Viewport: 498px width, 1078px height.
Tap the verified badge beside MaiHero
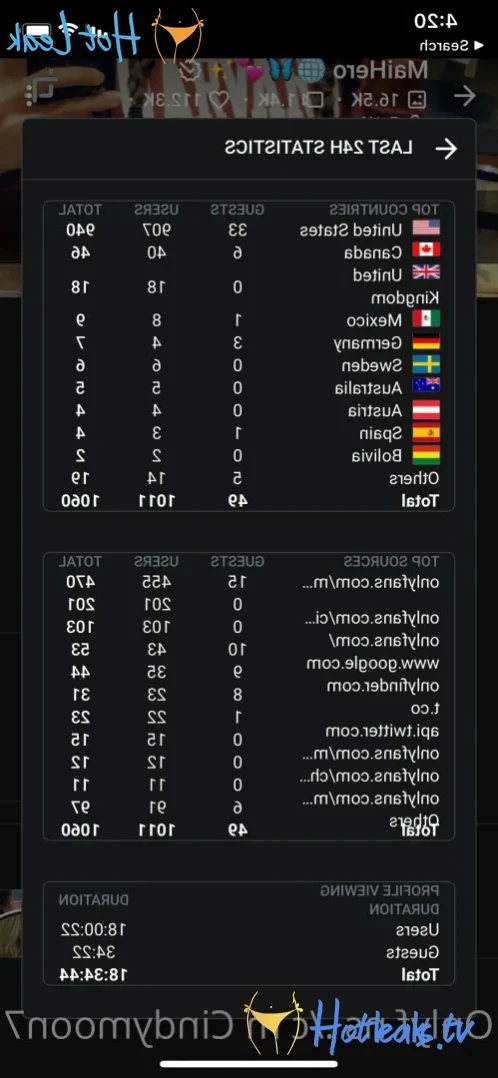point(190,71)
